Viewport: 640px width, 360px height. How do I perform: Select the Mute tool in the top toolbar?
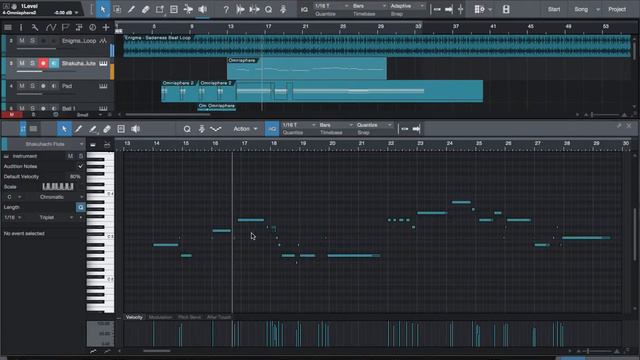click(174, 9)
